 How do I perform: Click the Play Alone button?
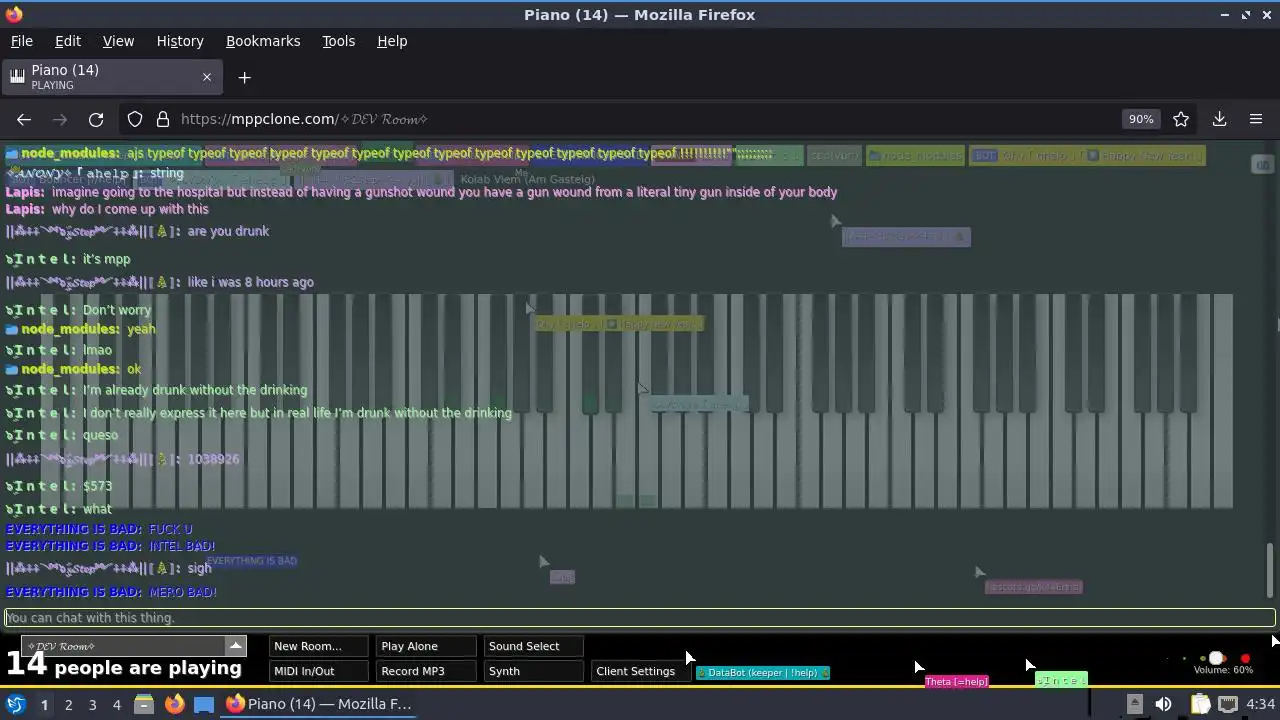[426, 646]
